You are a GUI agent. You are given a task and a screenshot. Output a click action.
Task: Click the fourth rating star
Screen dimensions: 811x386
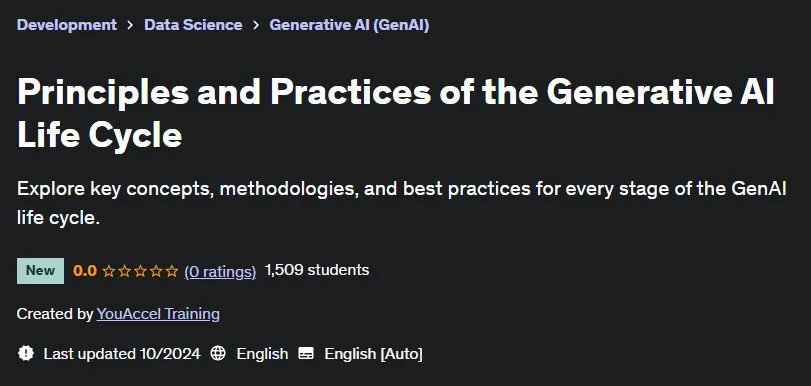pyautogui.click(x=156, y=271)
